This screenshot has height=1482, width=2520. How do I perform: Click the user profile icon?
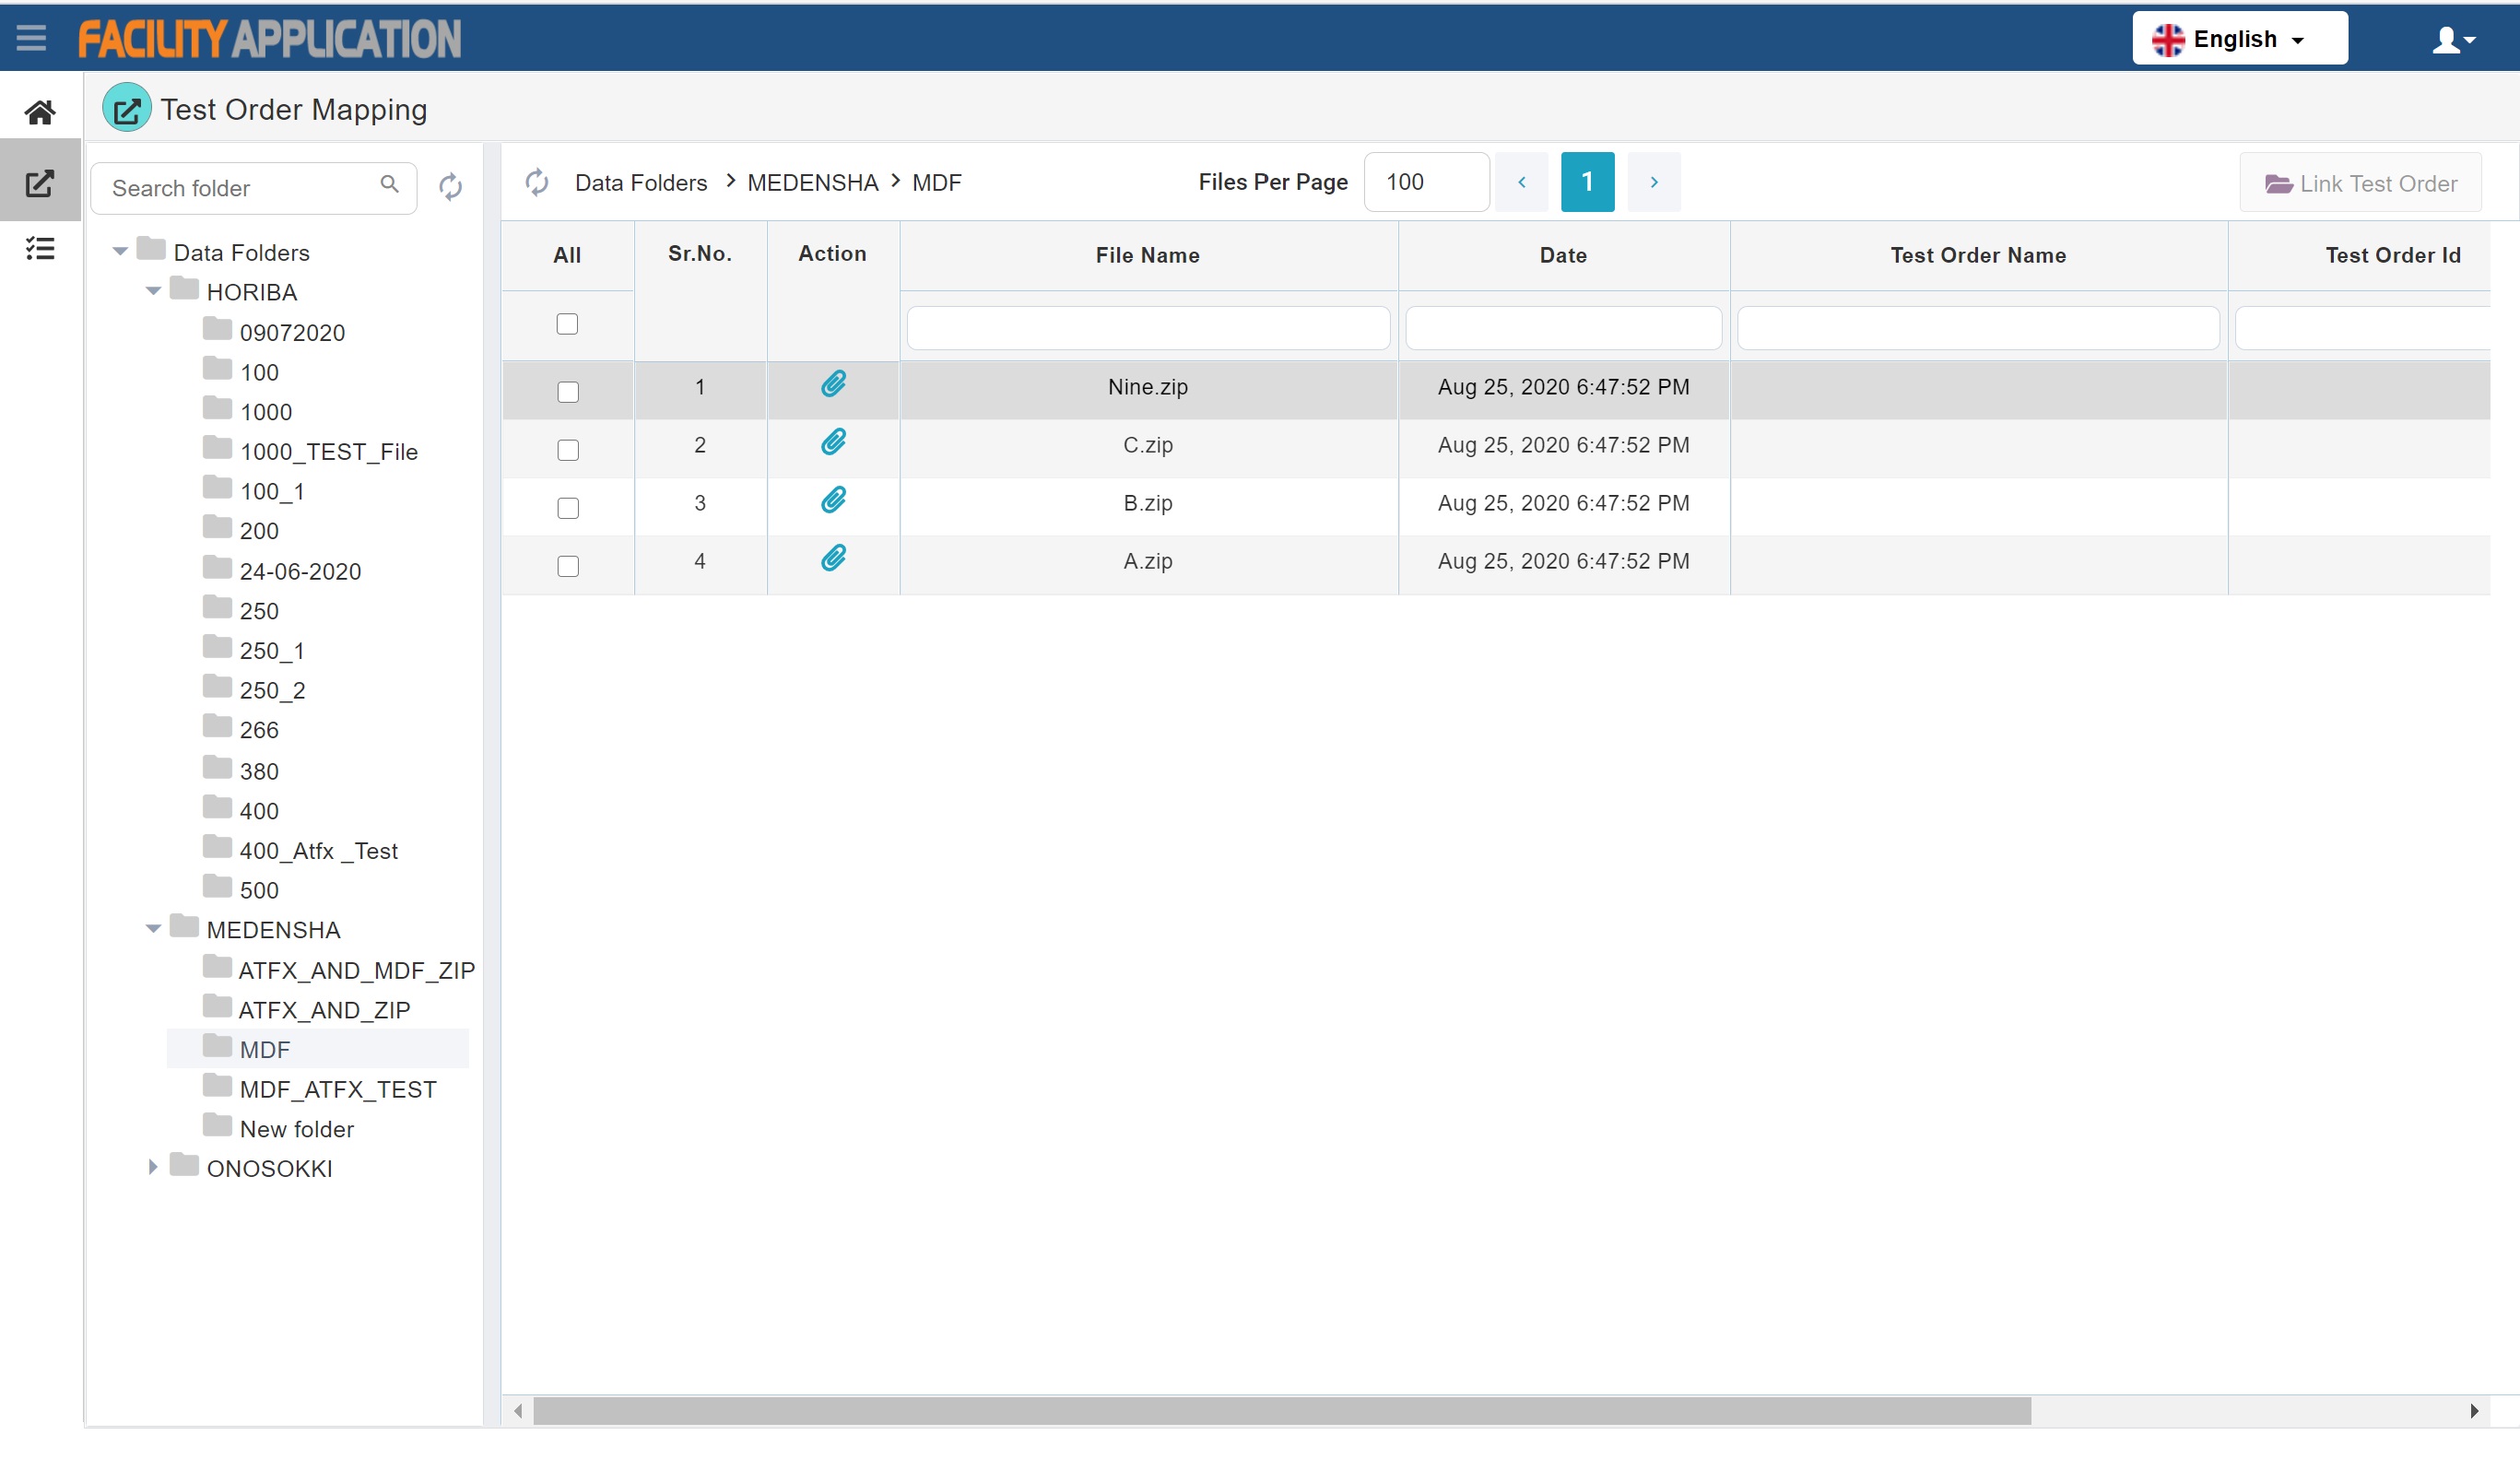2454,40
